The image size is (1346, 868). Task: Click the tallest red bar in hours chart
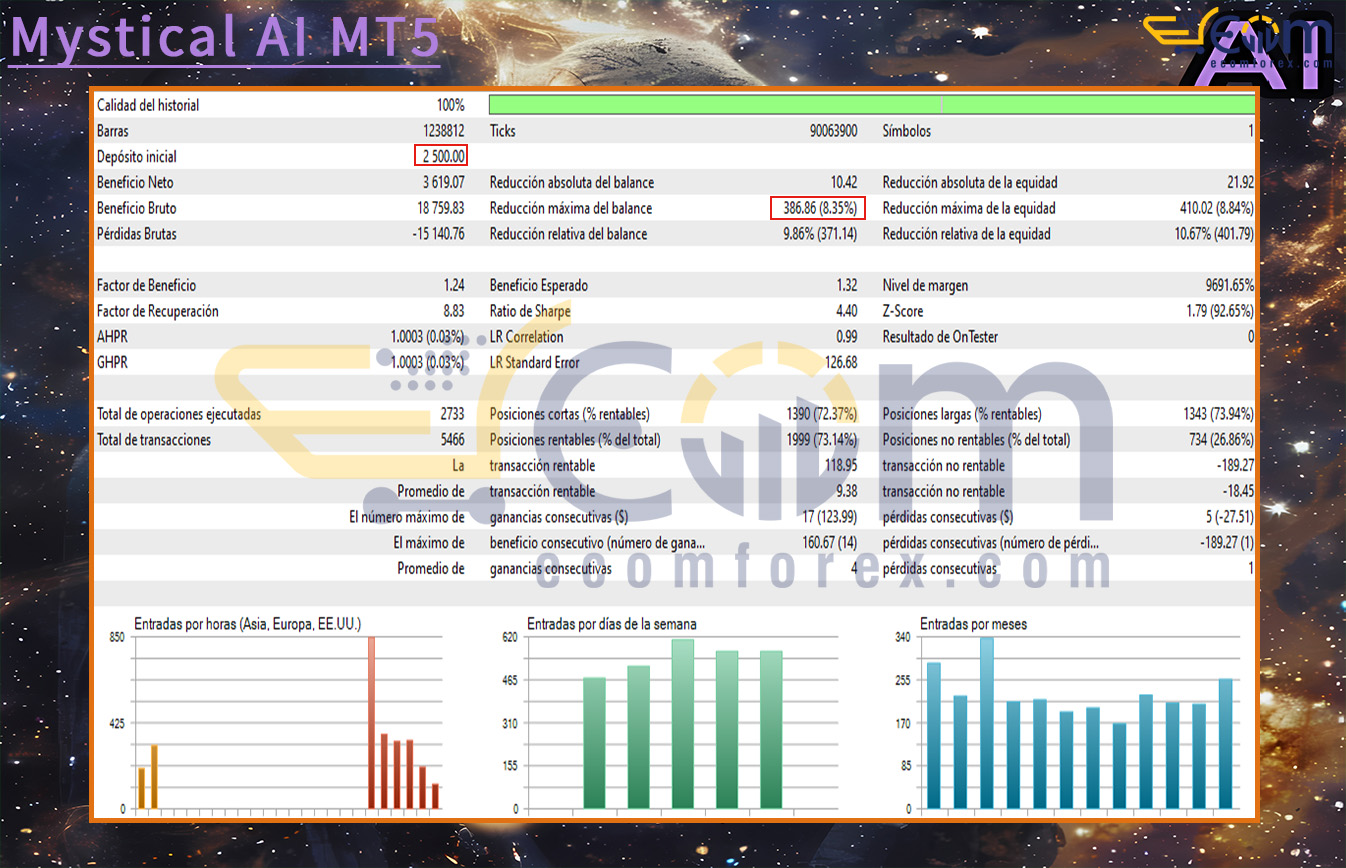click(x=371, y=722)
